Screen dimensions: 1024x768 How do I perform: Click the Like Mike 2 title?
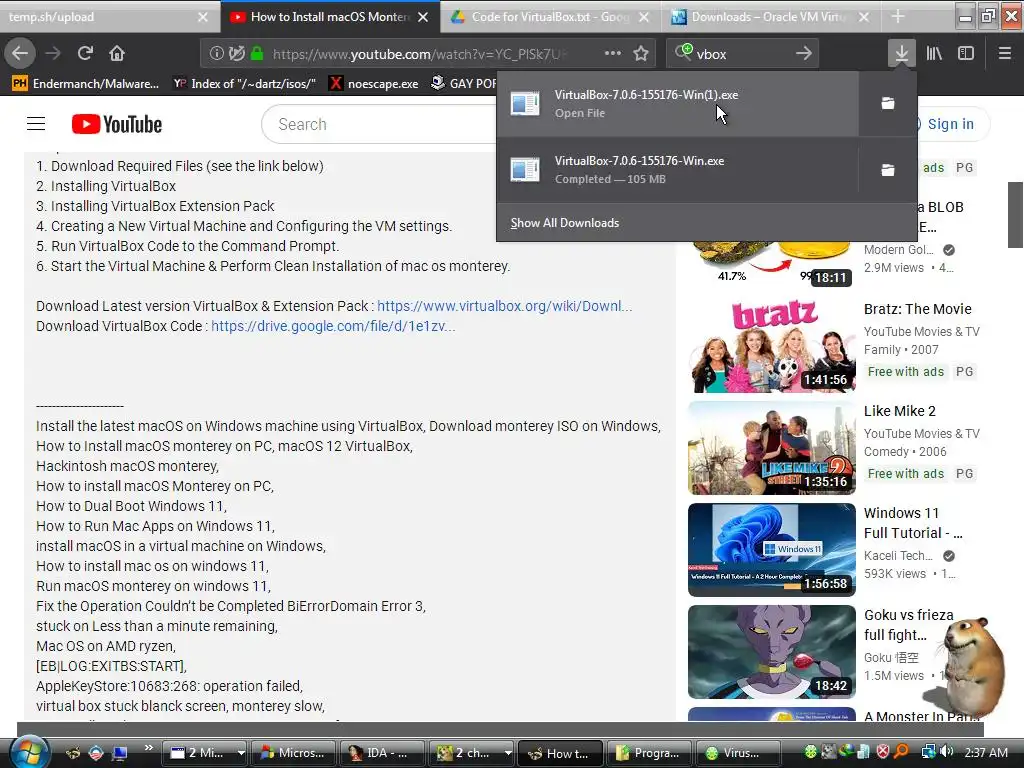pos(899,411)
